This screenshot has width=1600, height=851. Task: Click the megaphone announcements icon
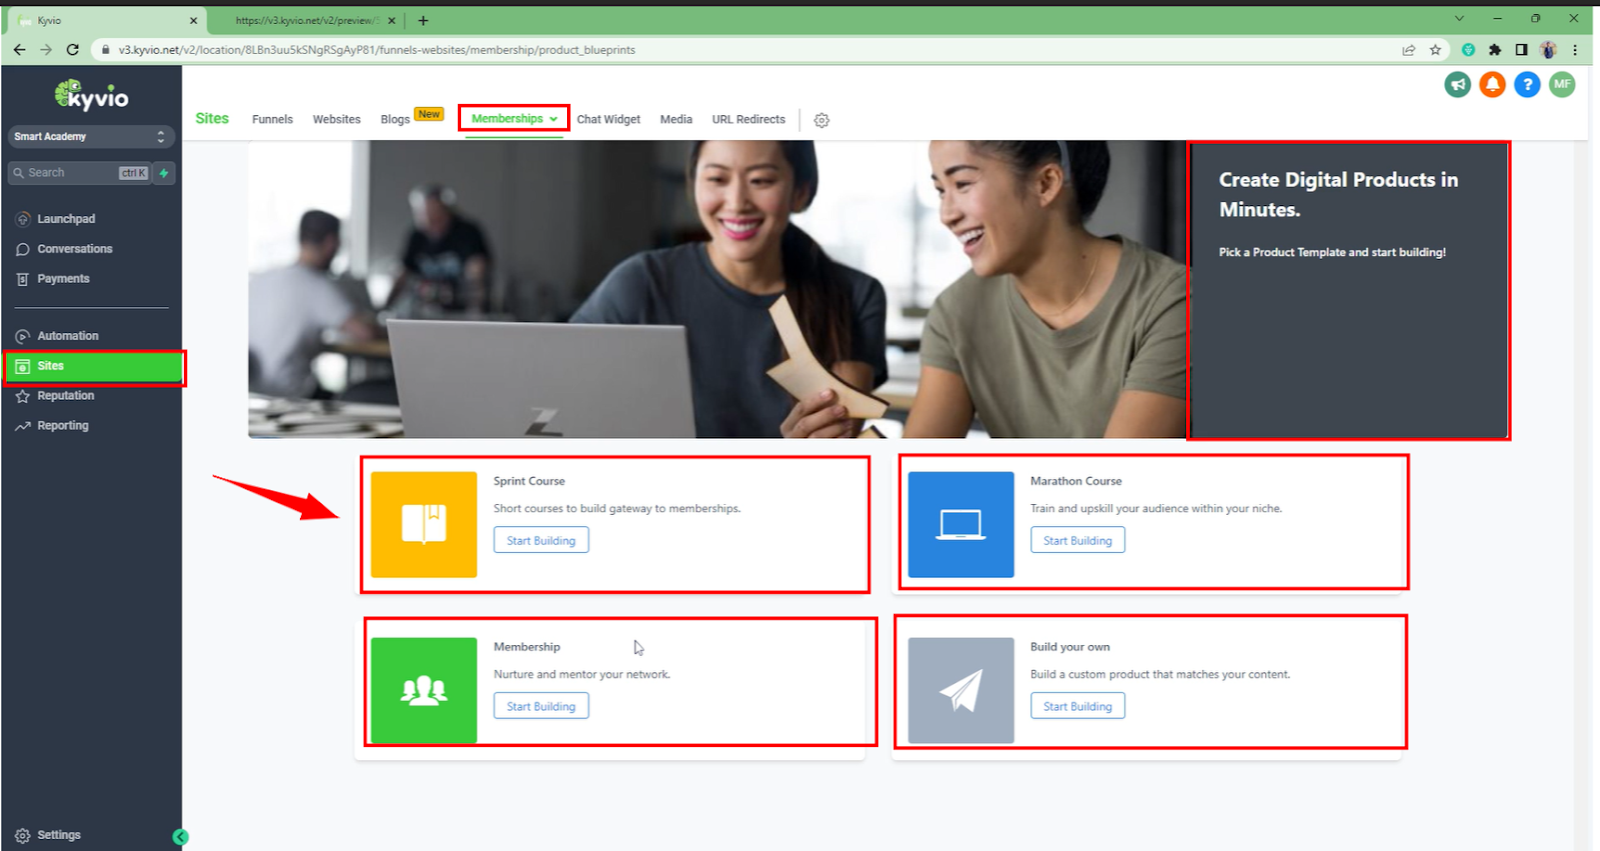[1457, 85]
